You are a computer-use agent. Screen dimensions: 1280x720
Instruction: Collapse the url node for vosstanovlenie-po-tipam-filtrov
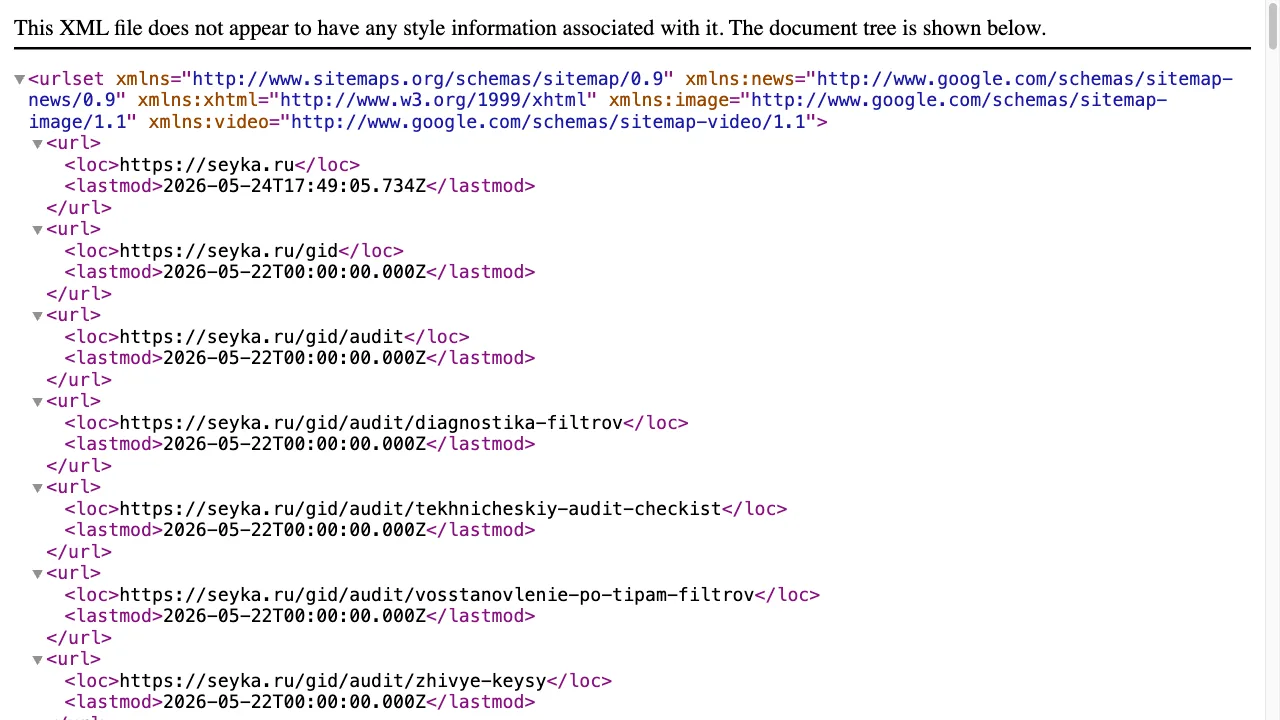click(x=37, y=574)
